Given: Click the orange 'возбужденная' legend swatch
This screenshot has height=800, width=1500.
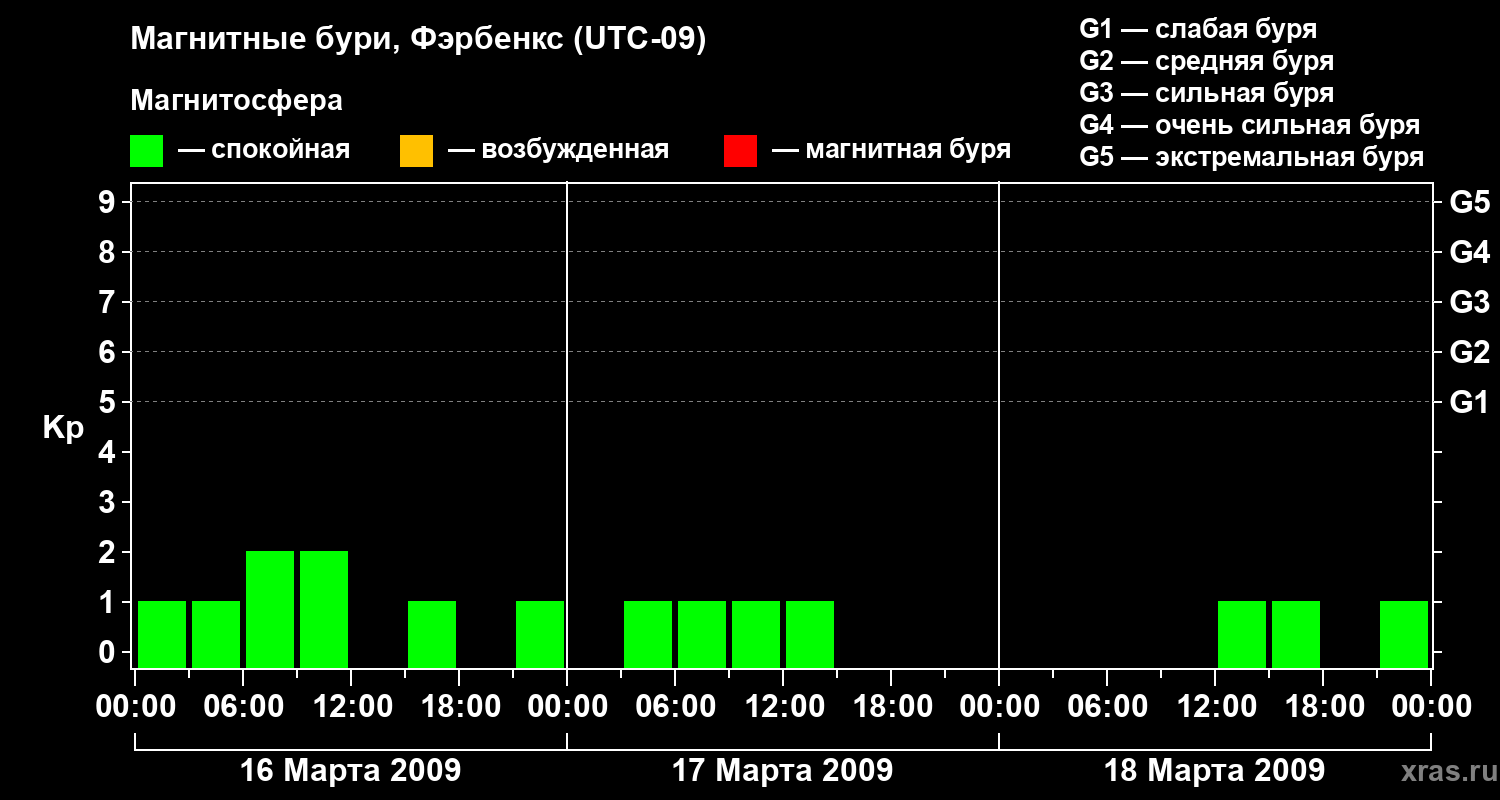Looking at the screenshot, I should [416, 151].
